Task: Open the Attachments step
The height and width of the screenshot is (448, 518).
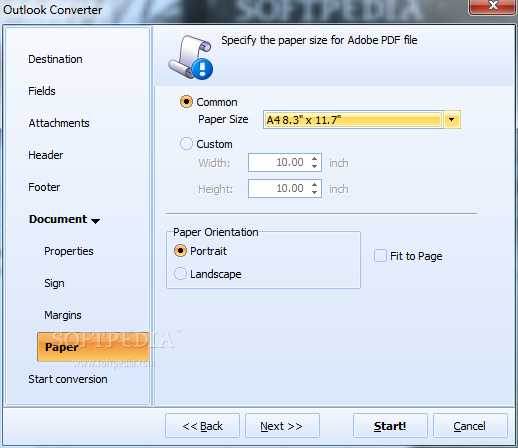Action: pos(59,123)
